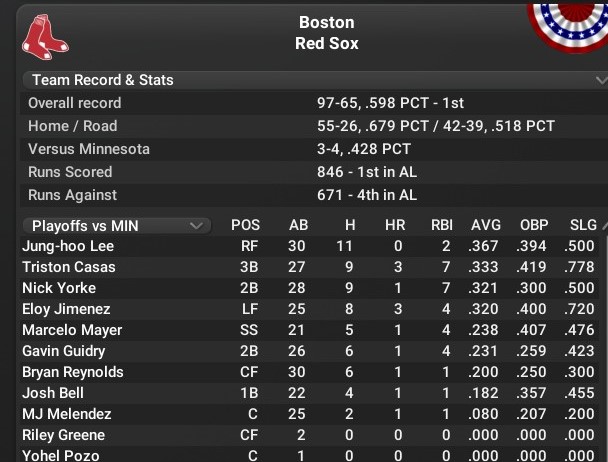The width and height of the screenshot is (608, 462).
Task: Sort by the OBP column header
Action: (534, 226)
